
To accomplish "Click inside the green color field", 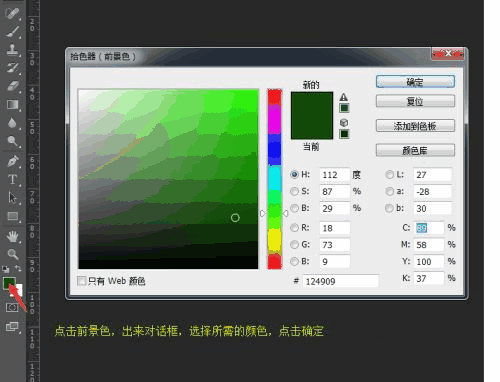I will (x=168, y=179).
